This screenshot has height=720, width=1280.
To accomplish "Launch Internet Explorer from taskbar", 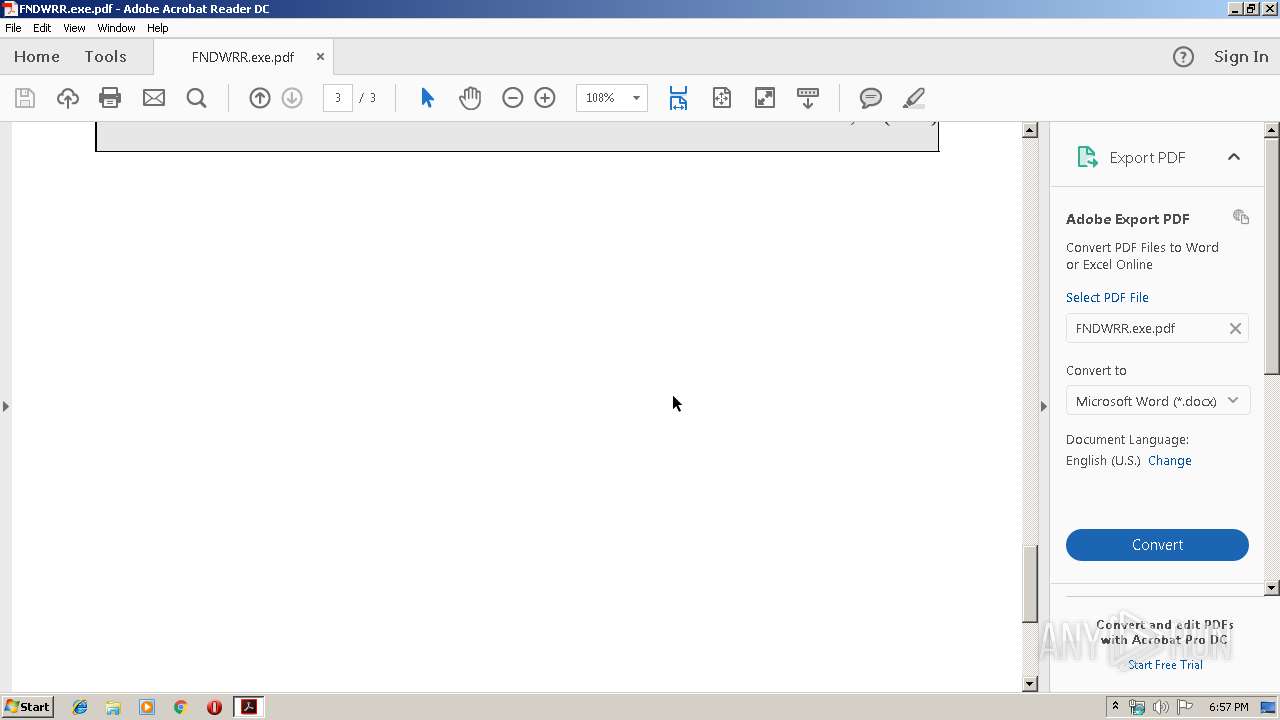I will pyautogui.click(x=80, y=707).
